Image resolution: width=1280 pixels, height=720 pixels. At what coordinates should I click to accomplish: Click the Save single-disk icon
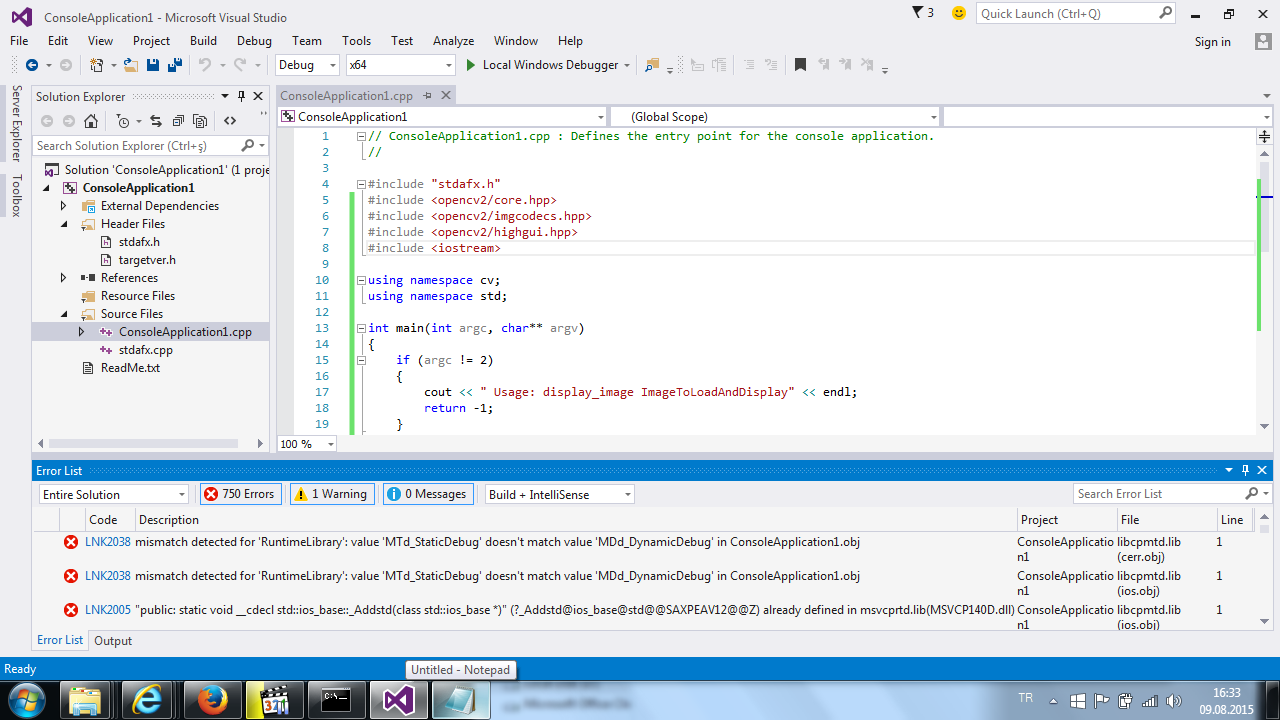click(153, 65)
